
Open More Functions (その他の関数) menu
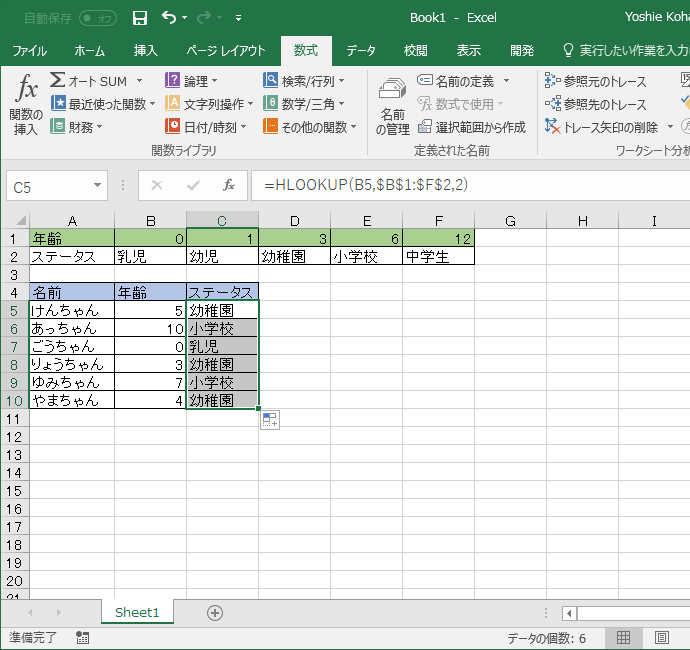pos(309,127)
